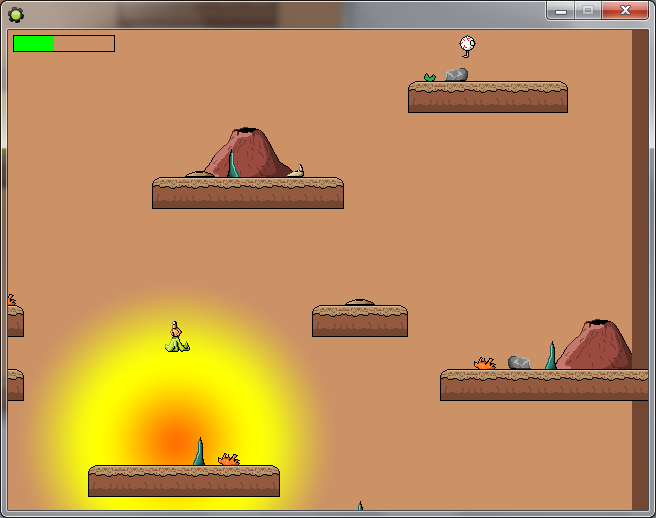Click the volcano at the right edge platform
The height and width of the screenshot is (518, 656).
(x=596, y=346)
